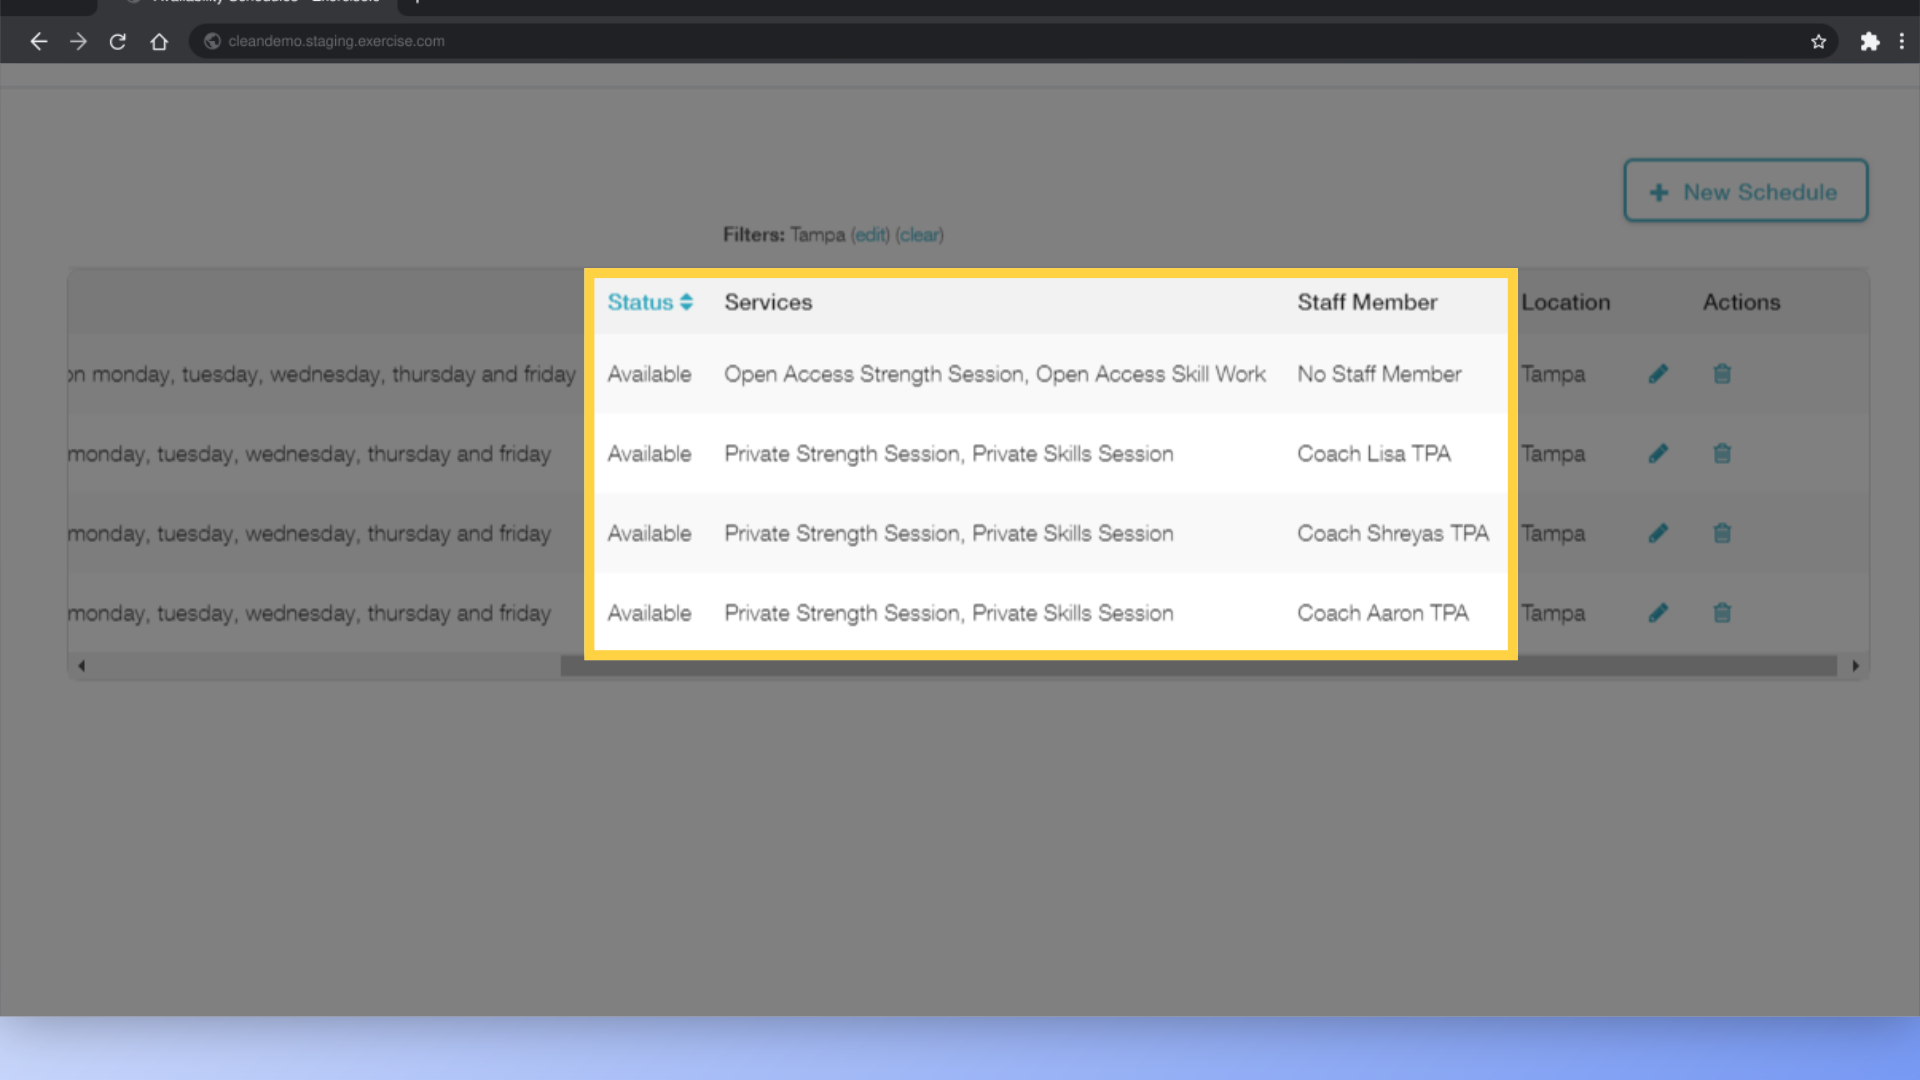Click the delete trash icon for Coach Aaron TPA
Viewport: 1920px width, 1080px height.
coord(1722,612)
